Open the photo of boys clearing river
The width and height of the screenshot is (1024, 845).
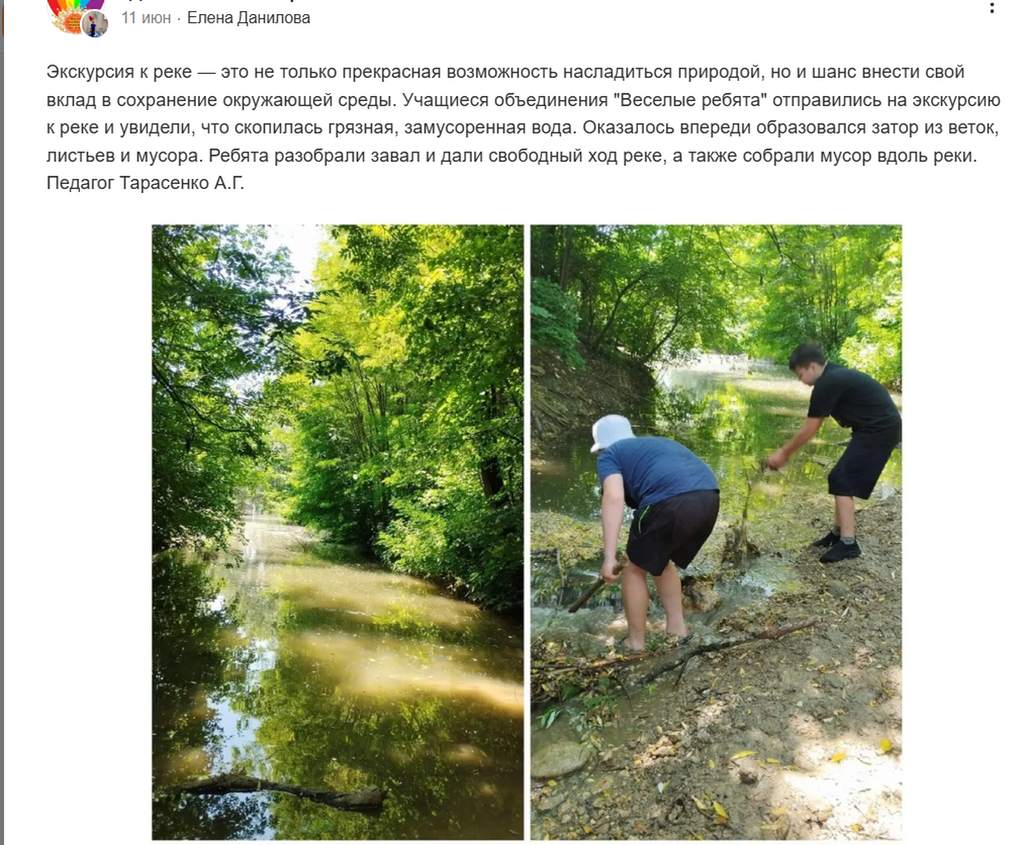[x=716, y=532]
